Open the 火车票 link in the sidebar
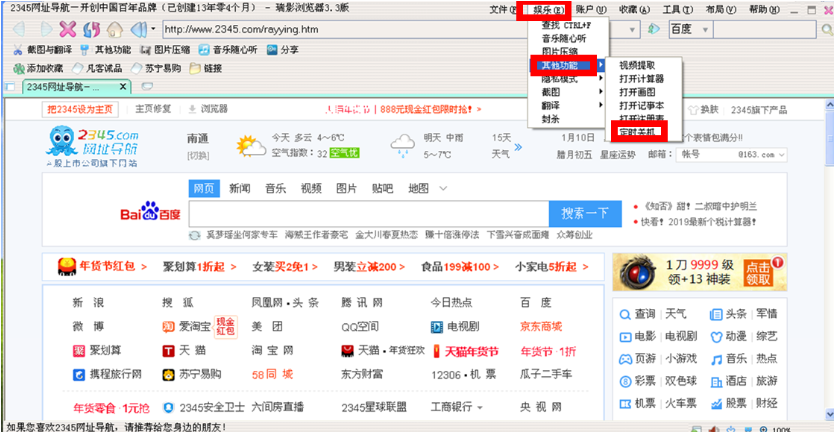The width and height of the screenshot is (837, 435). 681,404
